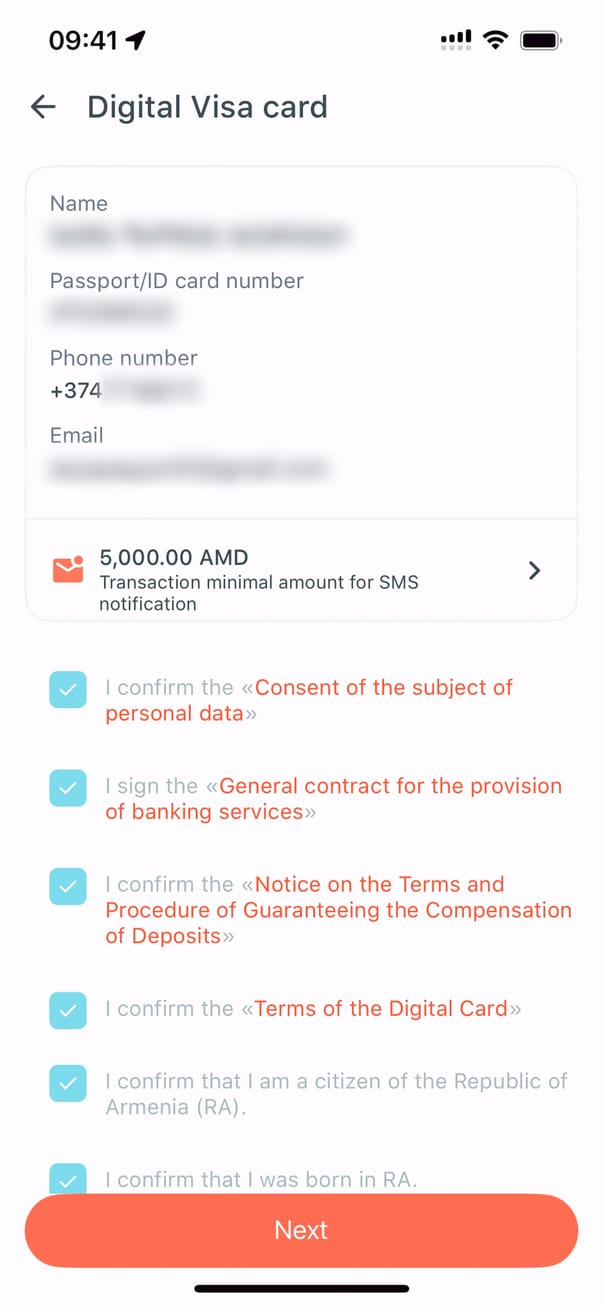This screenshot has width=603, height=1305.
Task: Open the Consent of the subject link
Action: pos(383,688)
